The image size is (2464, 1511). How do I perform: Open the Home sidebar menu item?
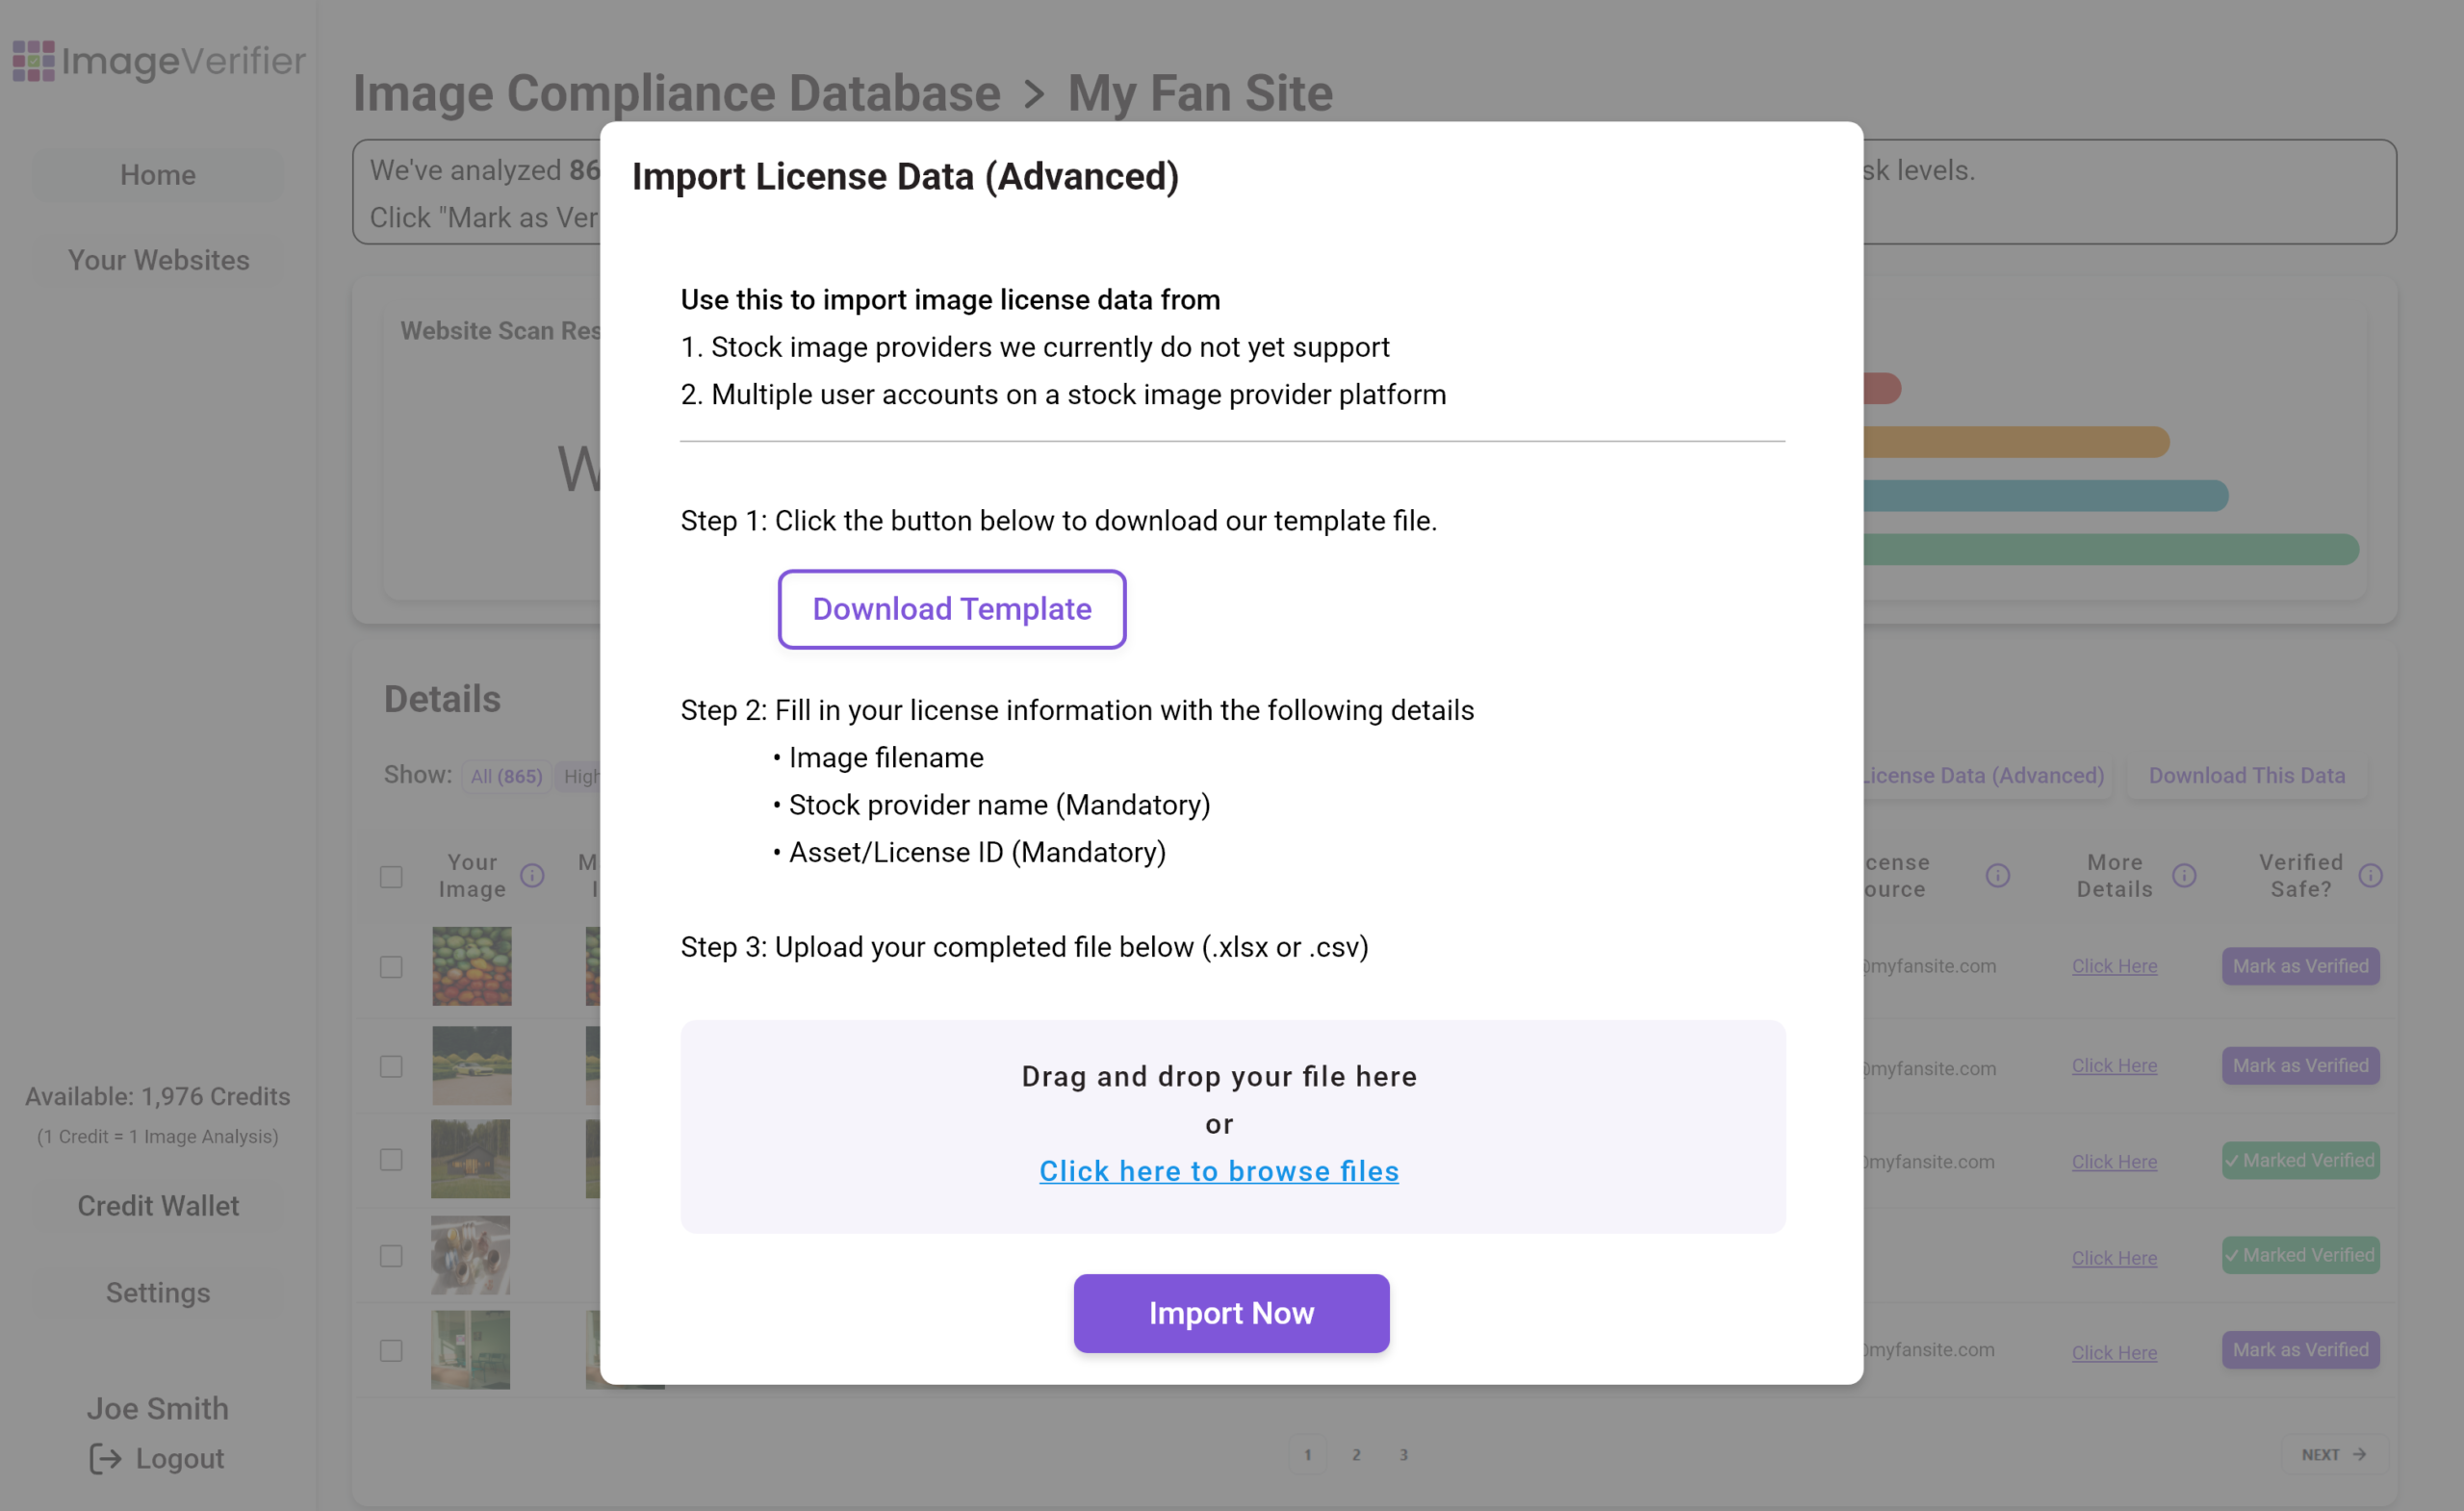pyautogui.click(x=158, y=175)
